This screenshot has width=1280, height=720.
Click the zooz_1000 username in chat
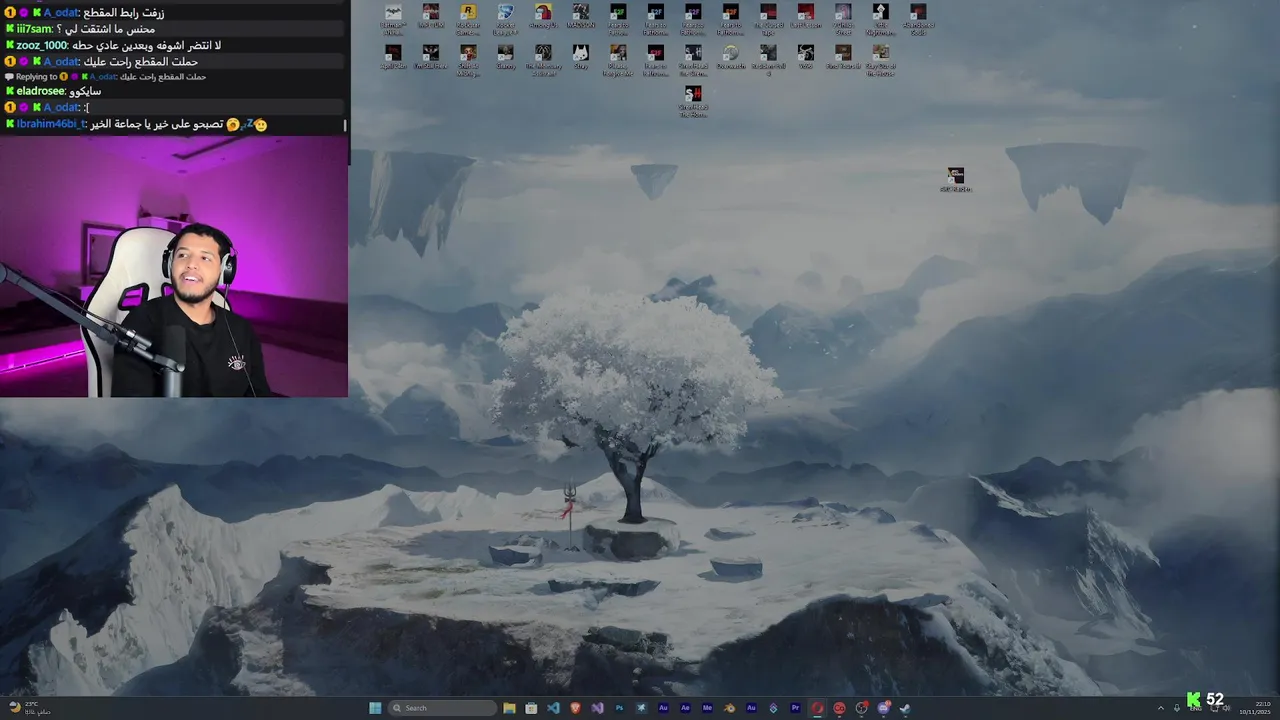click(42, 45)
